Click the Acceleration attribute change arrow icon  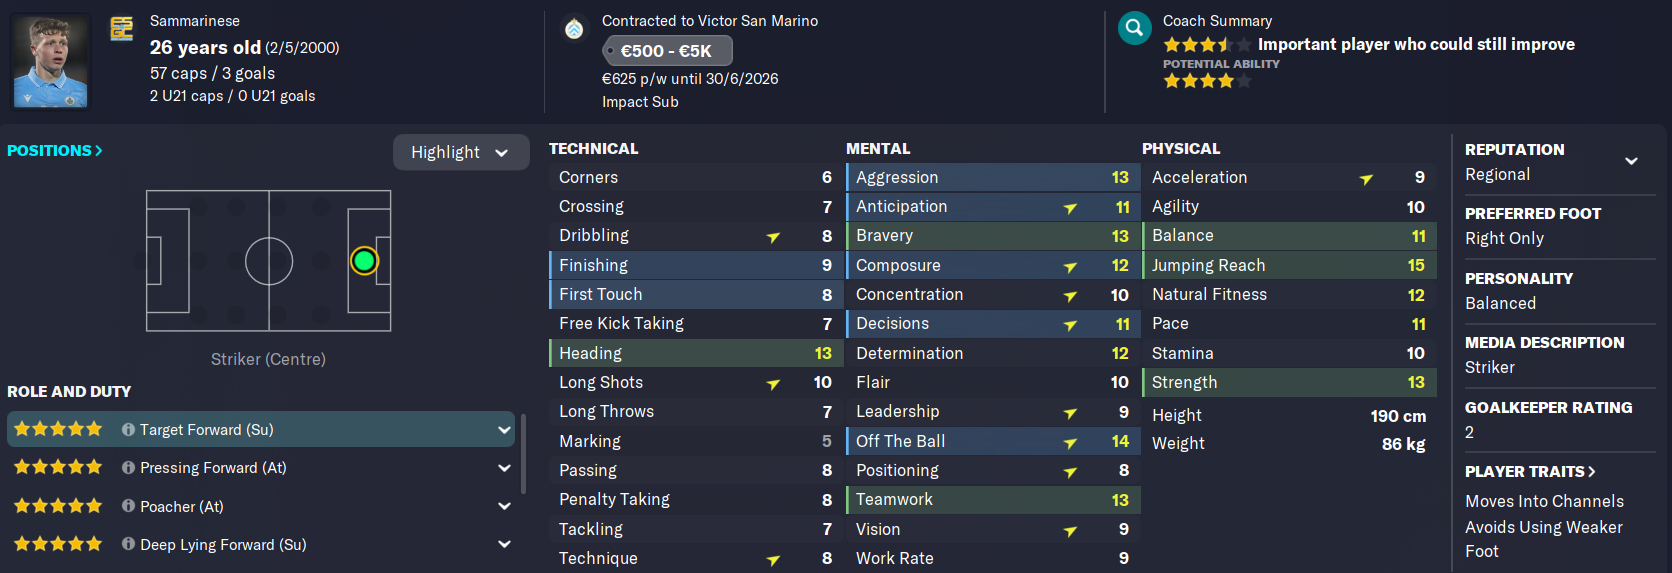pyautogui.click(x=1366, y=179)
